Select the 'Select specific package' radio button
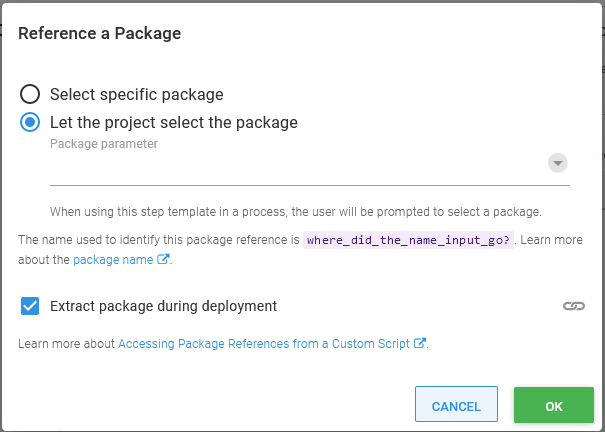This screenshot has height=432, width=605. tap(30, 94)
